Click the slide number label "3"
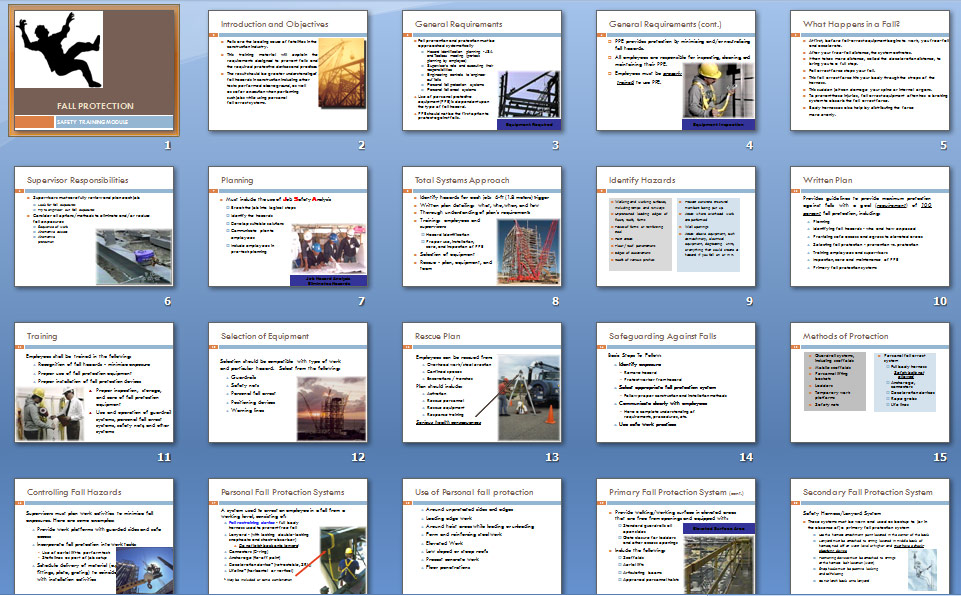This screenshot has width=961, height=596. [x=555, y=145]
